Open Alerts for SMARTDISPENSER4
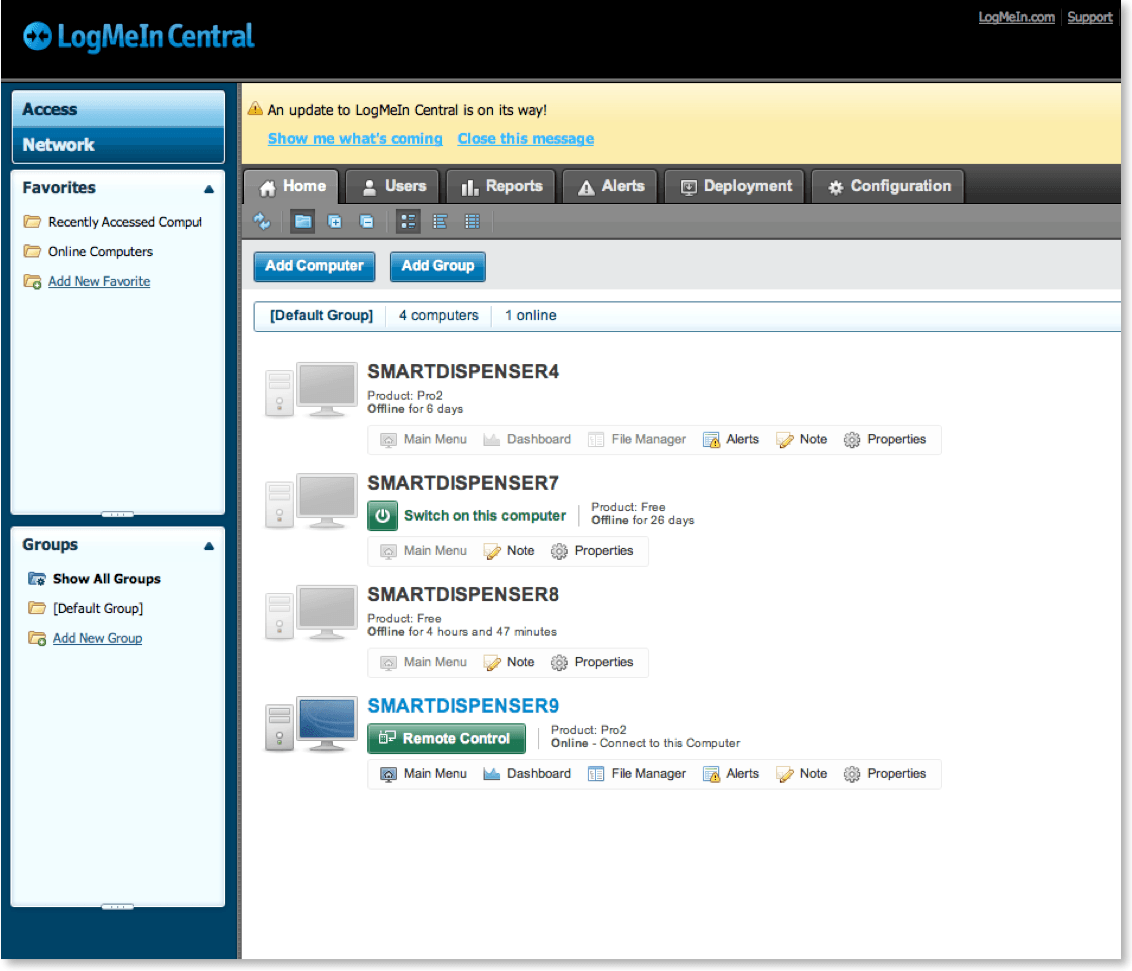 pos(731,440)
